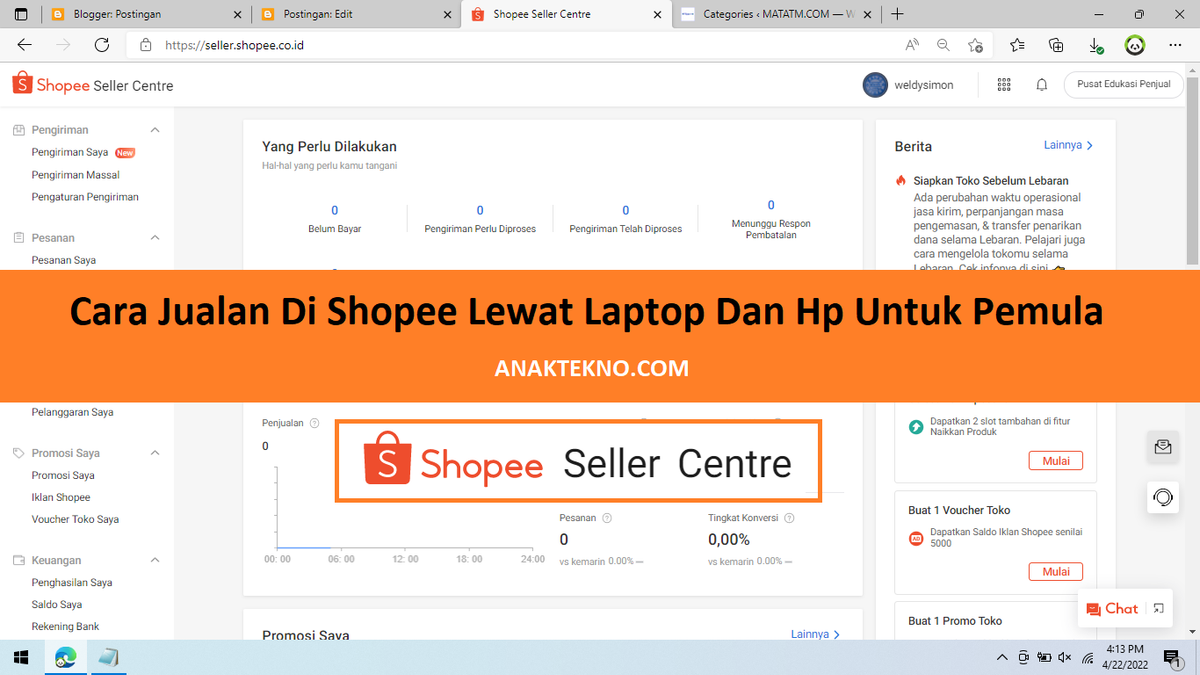Open a new browser tab with plus
This screenshot has width=1200, height=675.
tap(897, 14)
